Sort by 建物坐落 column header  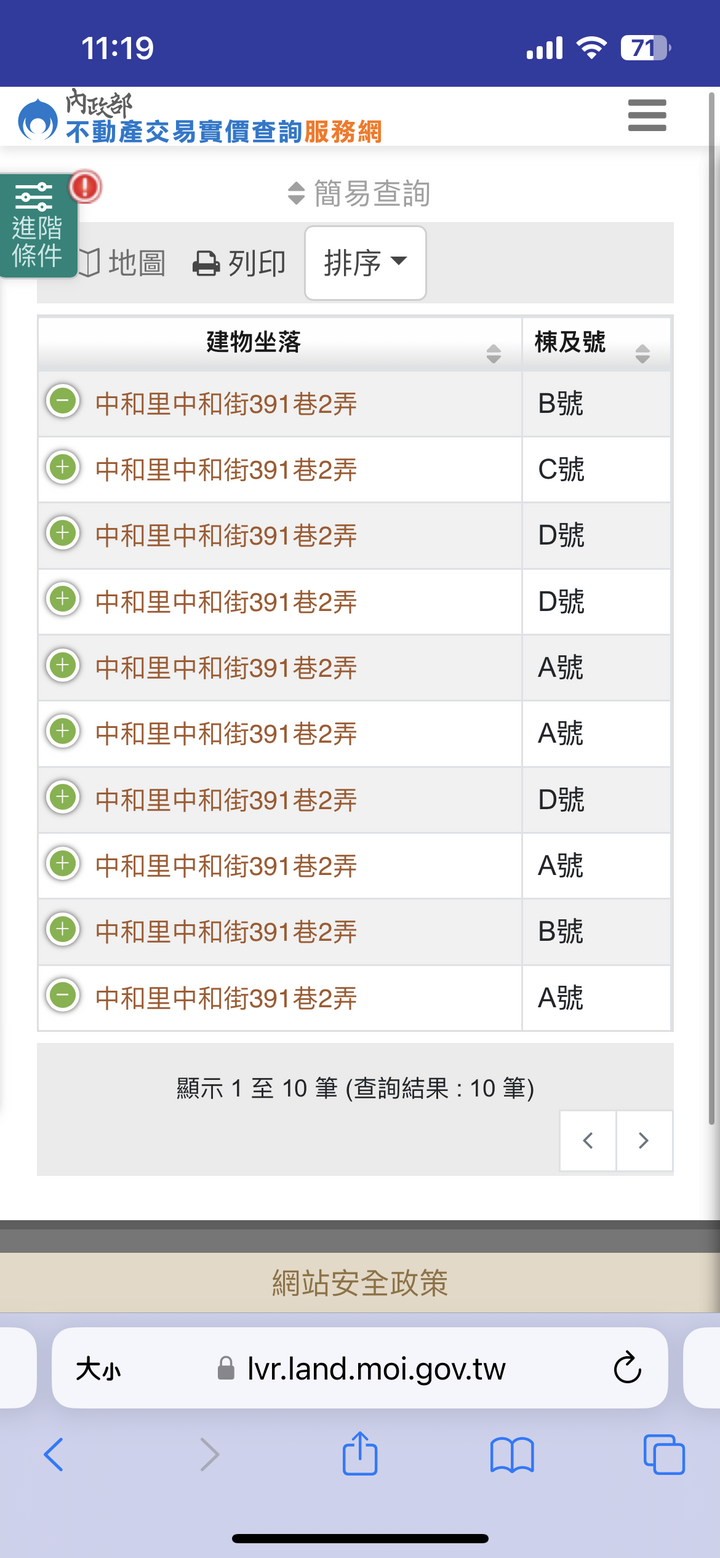280,343
